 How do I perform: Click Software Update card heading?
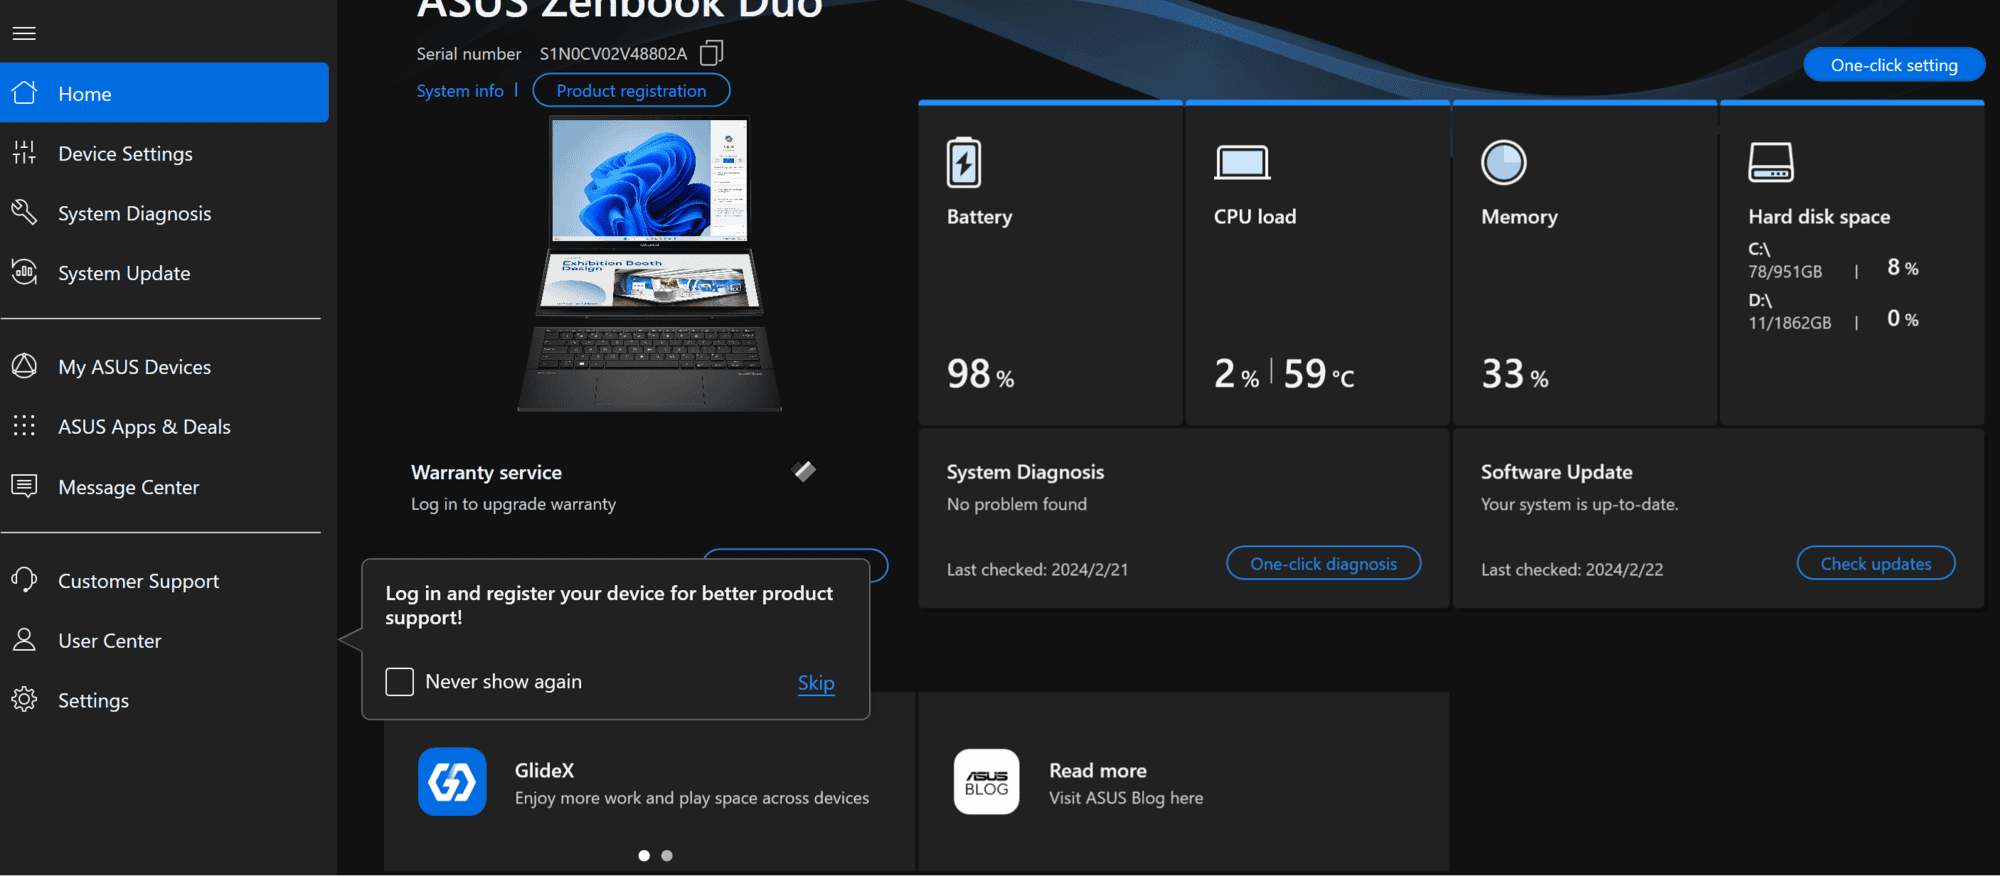pyautogui.click(x=1556, y=472)
